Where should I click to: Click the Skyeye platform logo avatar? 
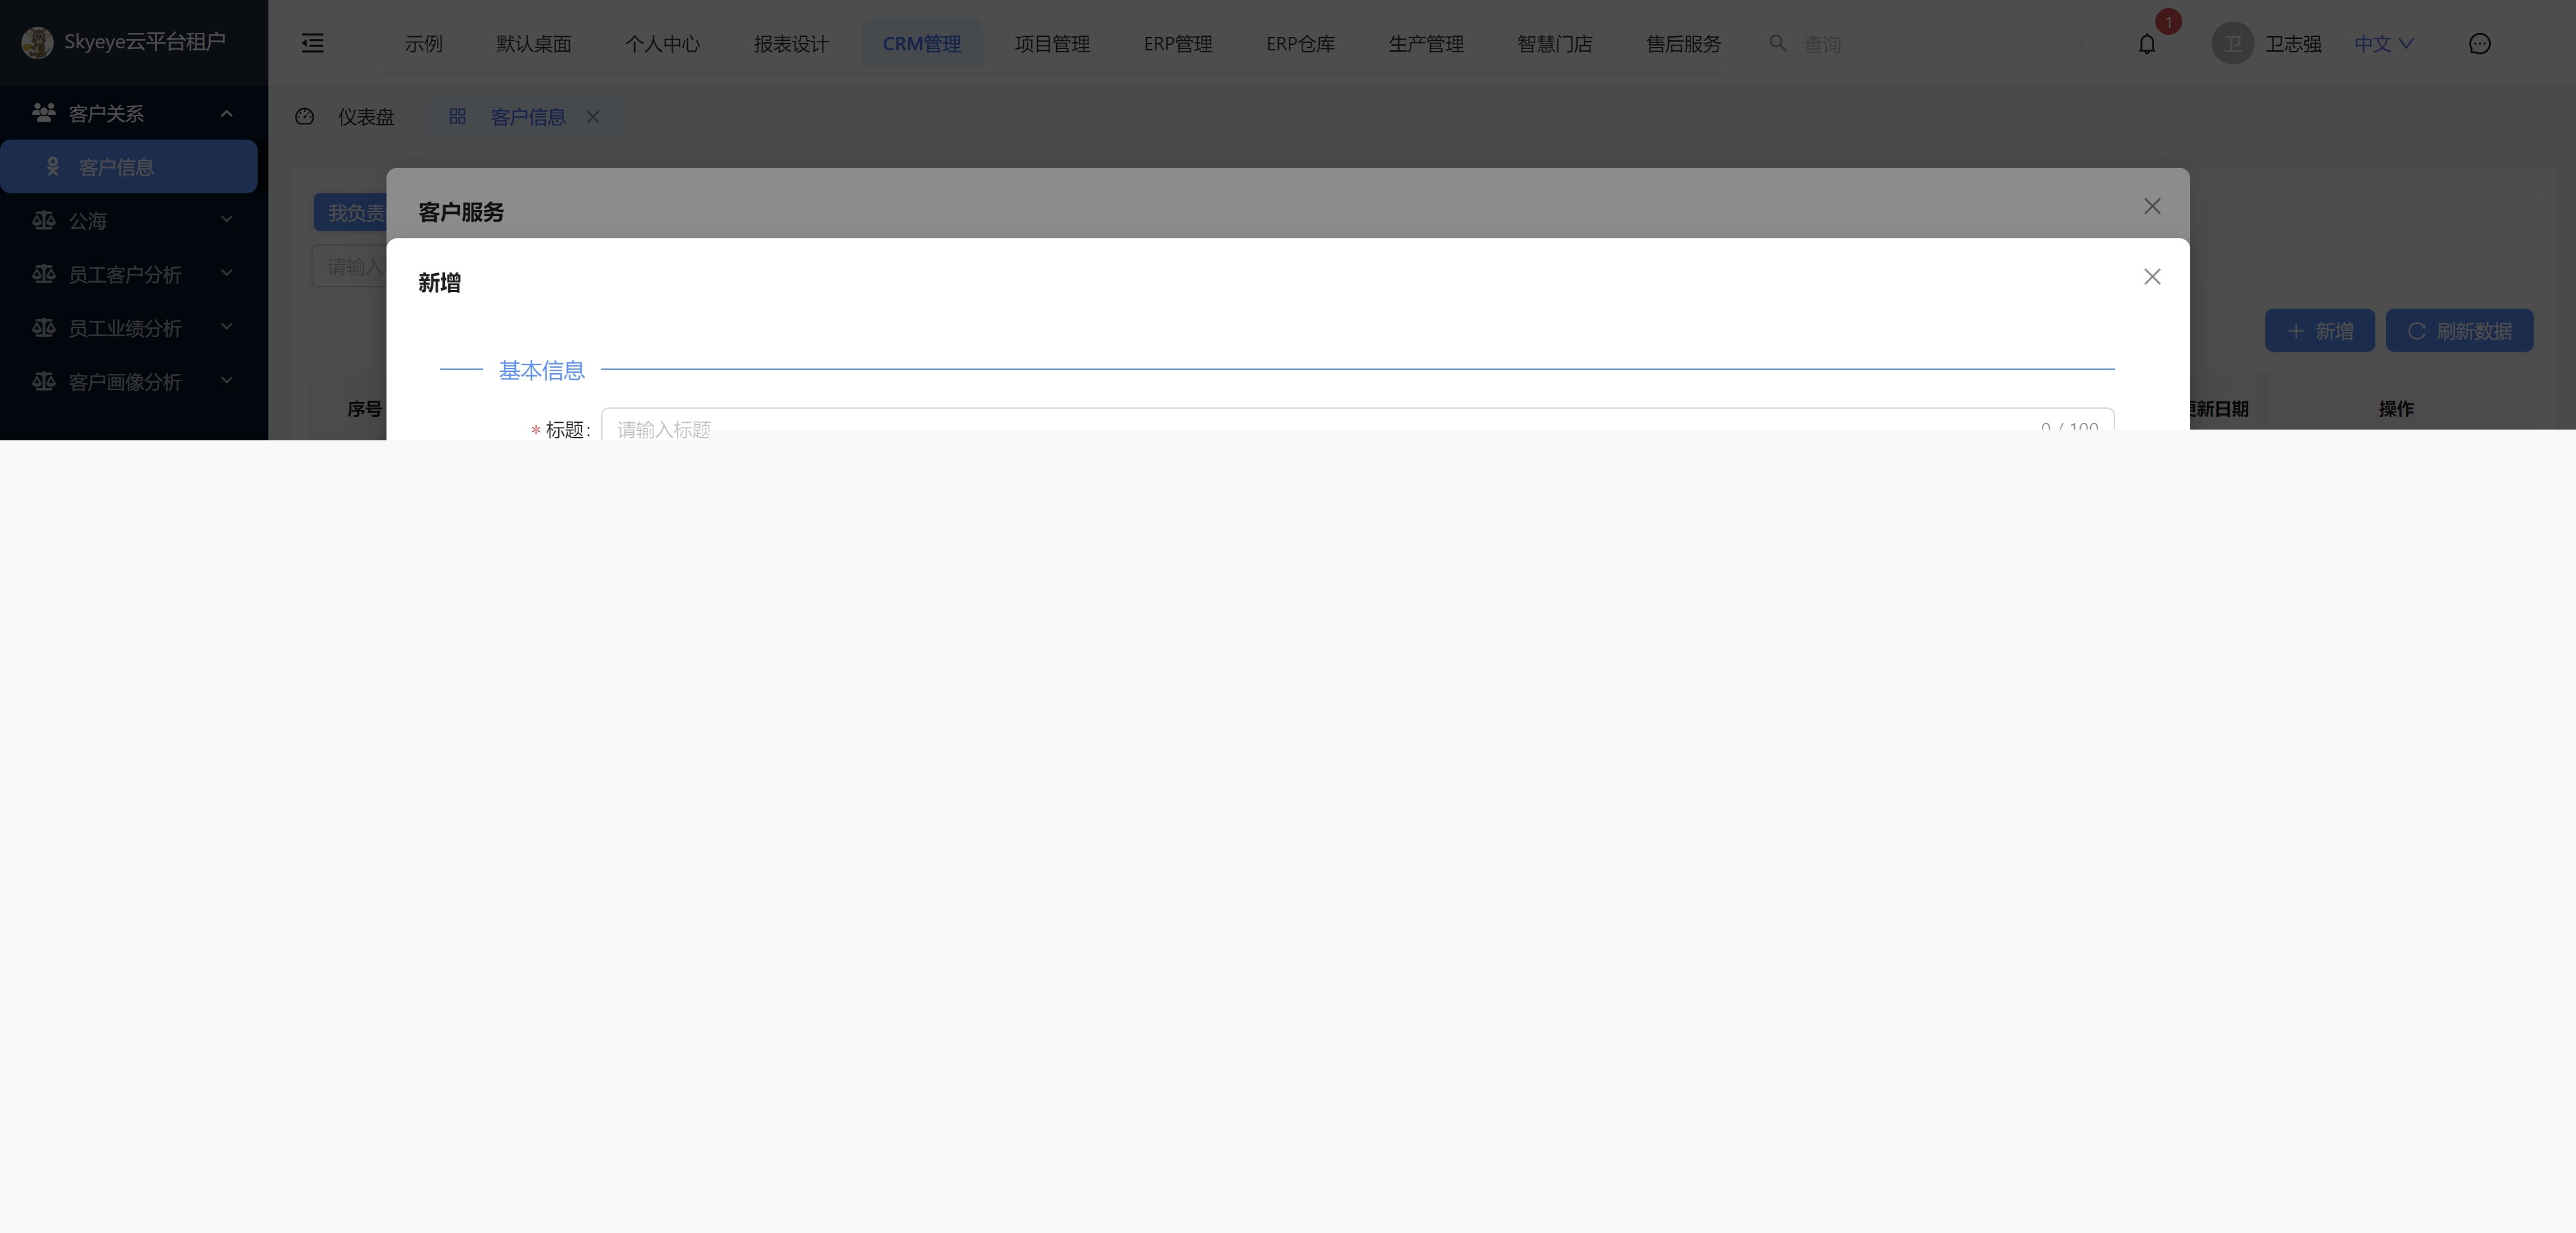tap(37, 42)
